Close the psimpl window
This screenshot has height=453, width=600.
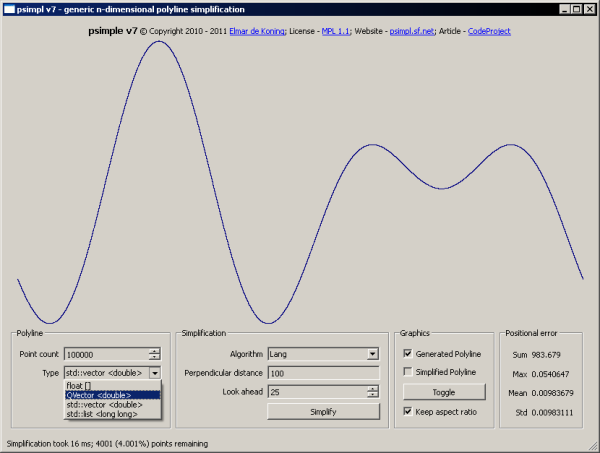(590, 8)
